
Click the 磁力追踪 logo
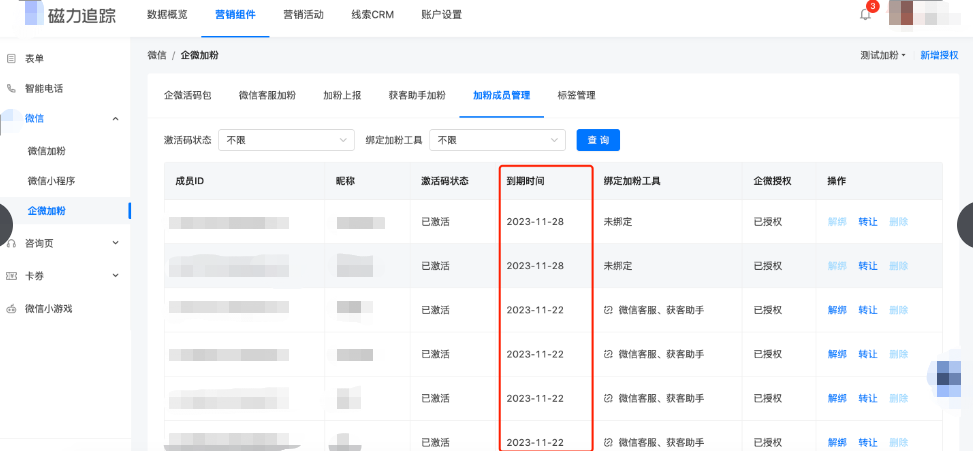[x=71, y=15]
